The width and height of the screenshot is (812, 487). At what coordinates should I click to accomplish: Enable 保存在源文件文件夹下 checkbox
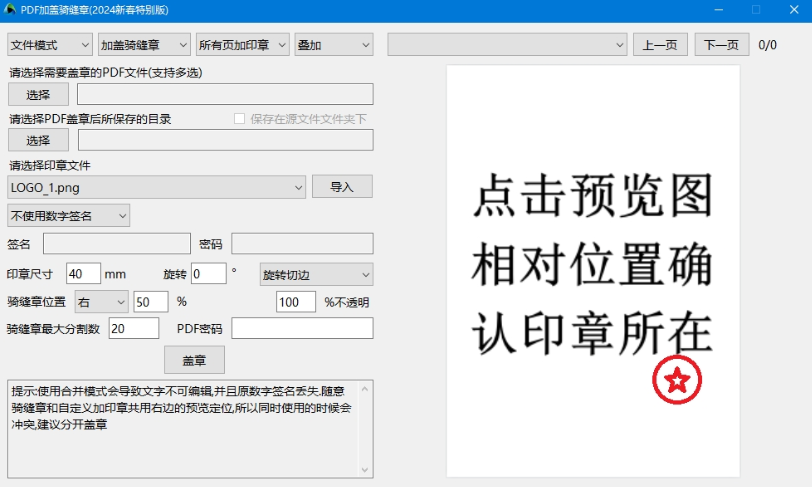click(239, 119)
